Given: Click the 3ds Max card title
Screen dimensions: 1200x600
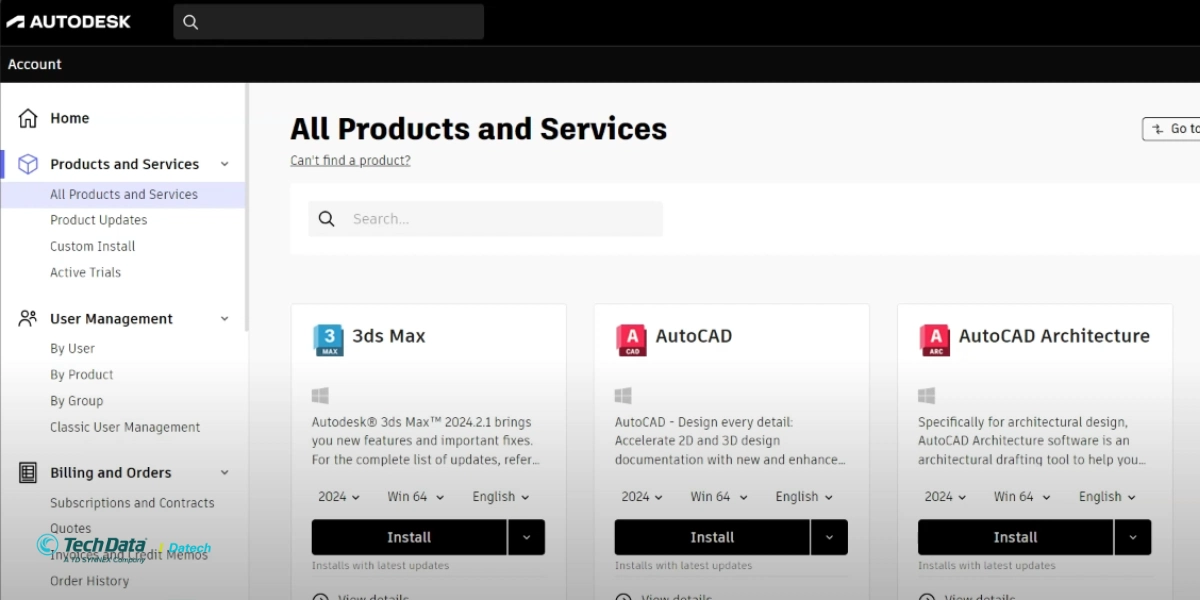Looking at the screenshot, I should click(x=389, y=336).
